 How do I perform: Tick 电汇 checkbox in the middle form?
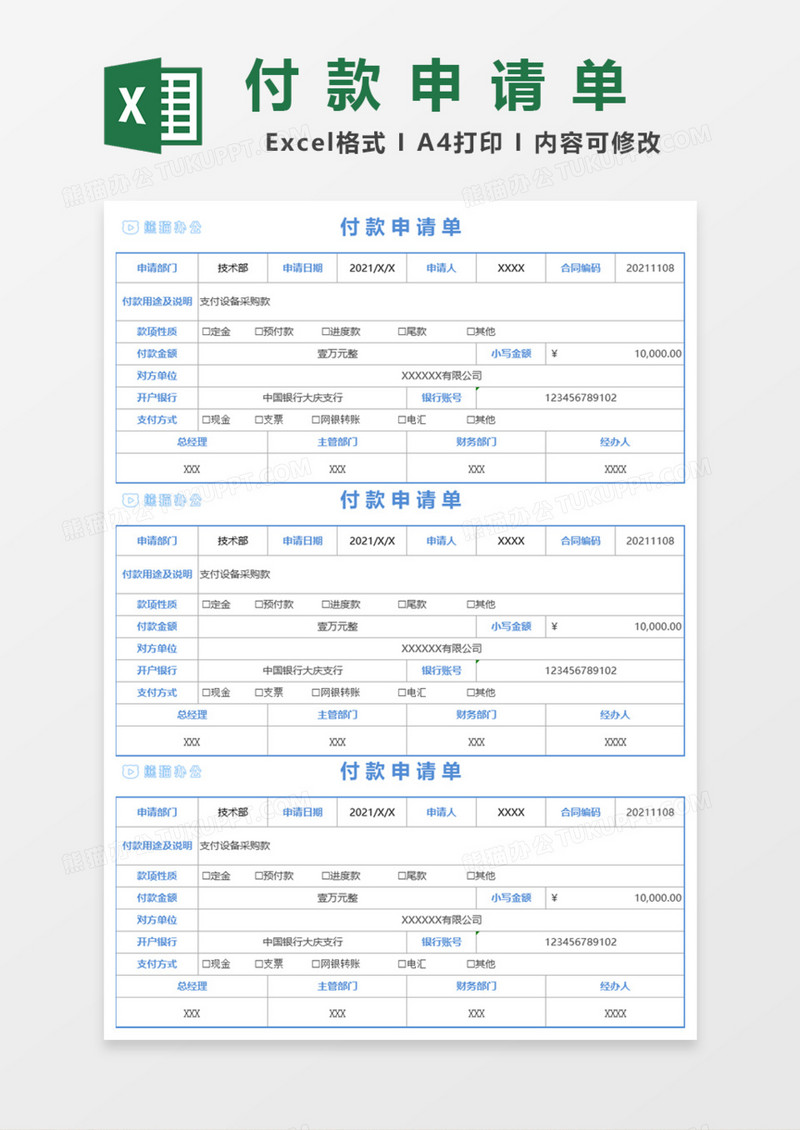(402, 693)
